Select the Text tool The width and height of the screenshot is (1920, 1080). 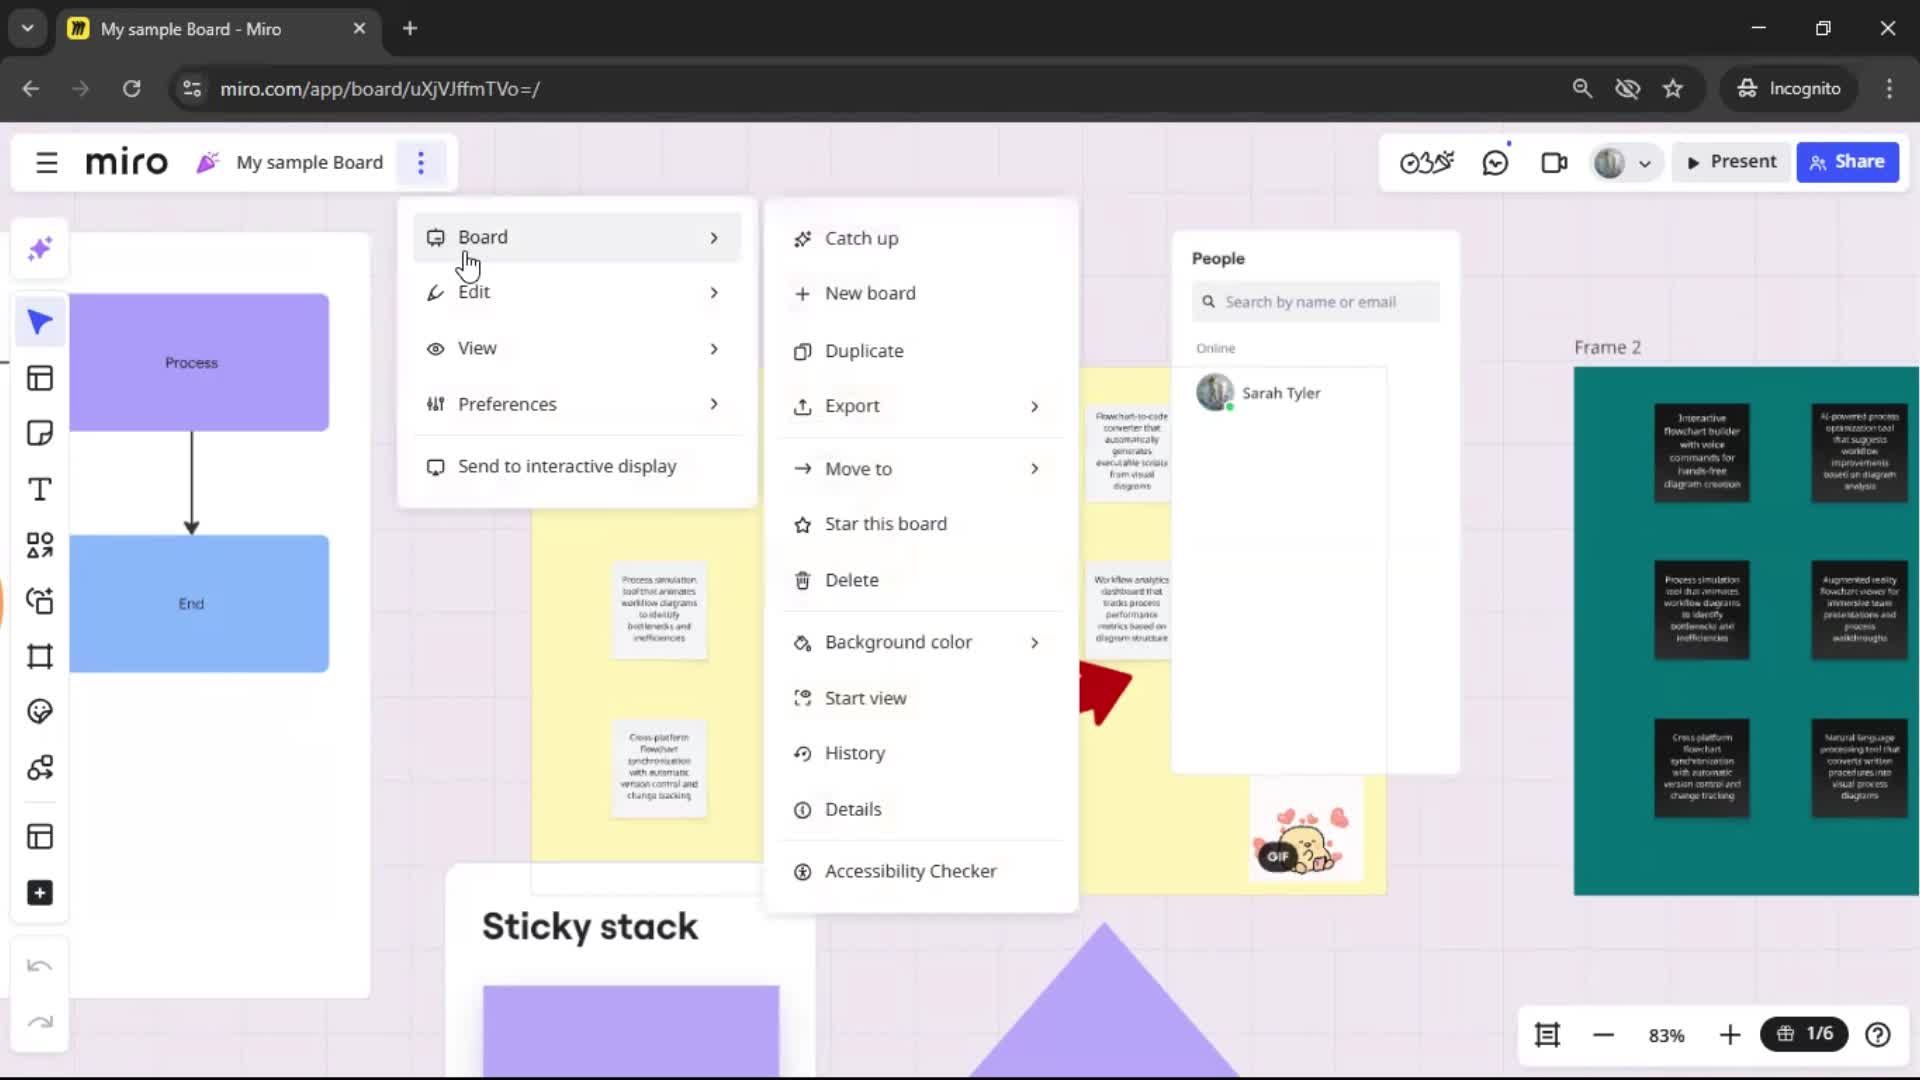40,489
